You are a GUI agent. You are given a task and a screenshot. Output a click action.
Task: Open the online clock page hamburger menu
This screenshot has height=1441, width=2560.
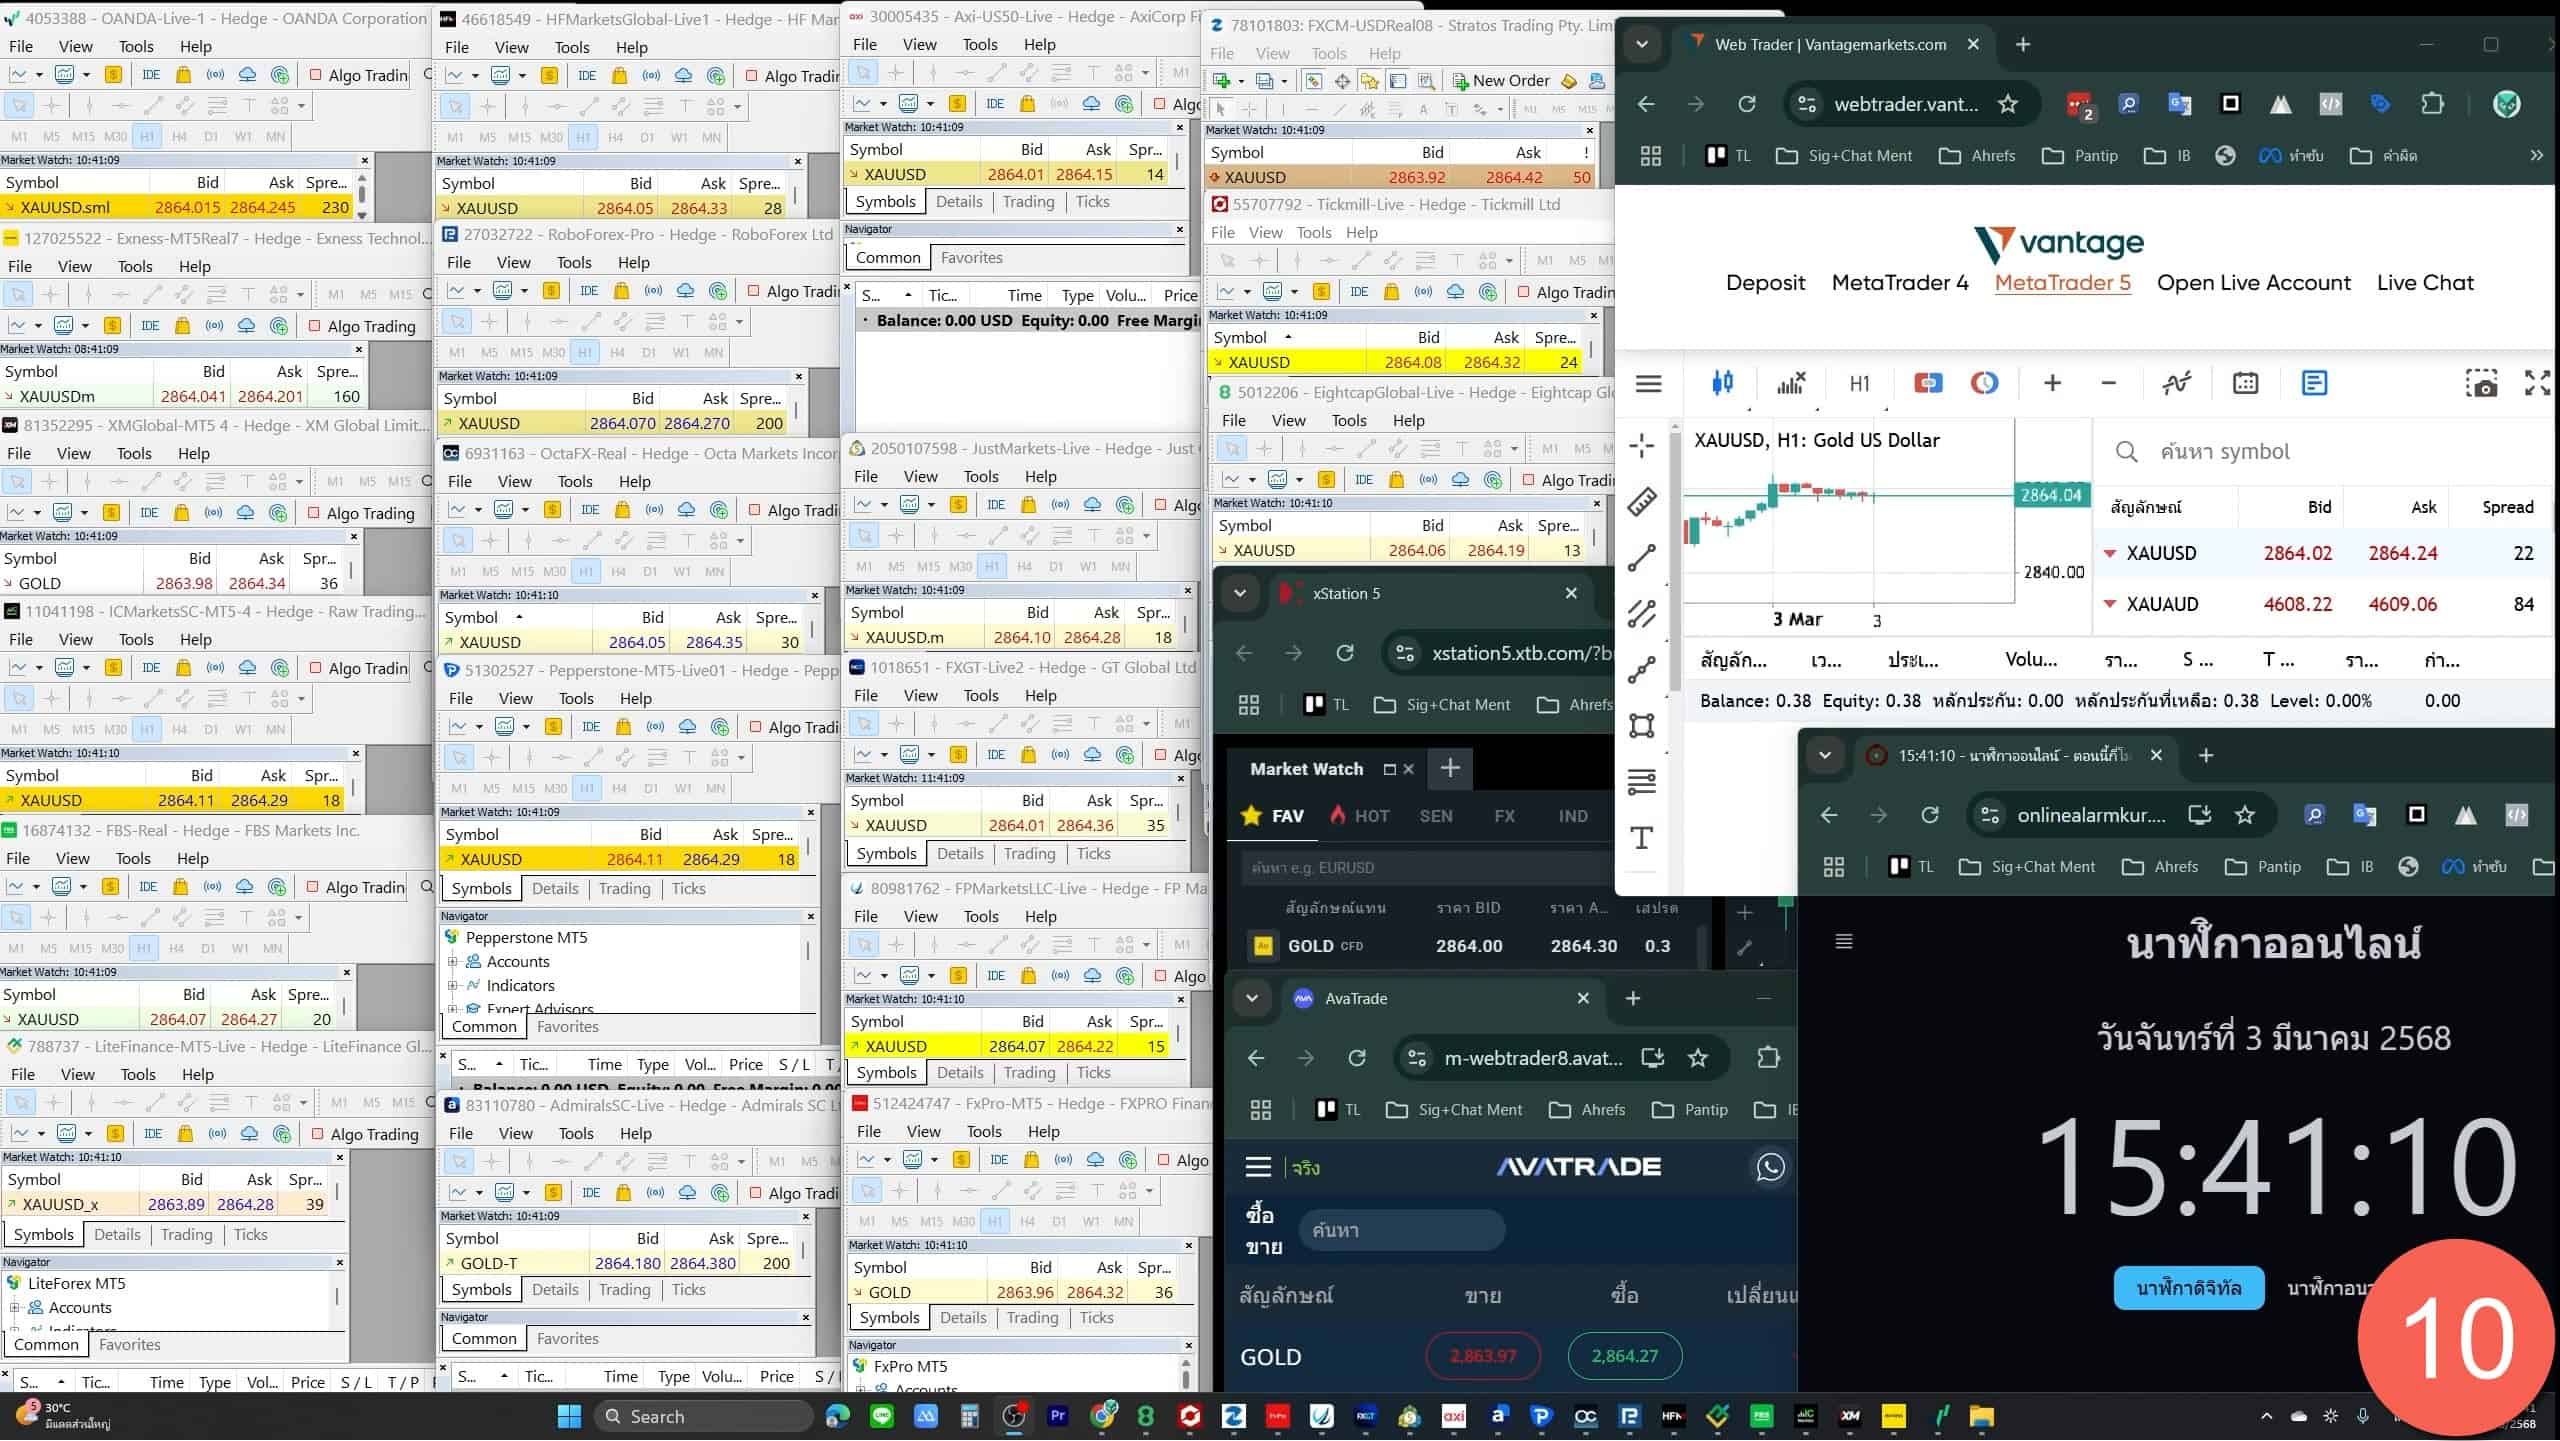pos(1845,941)
